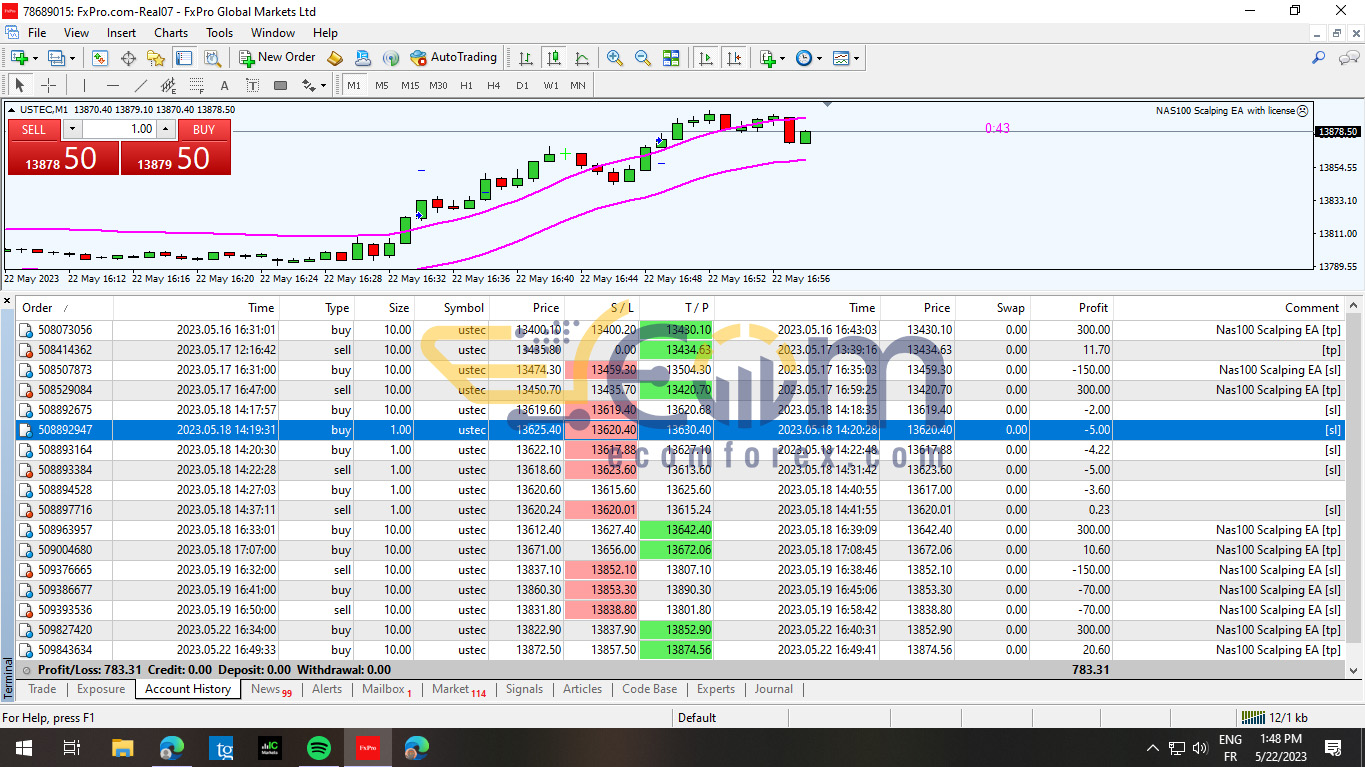
Task: Expand the Profiles dropdown arrow
Action: point(72,58)
